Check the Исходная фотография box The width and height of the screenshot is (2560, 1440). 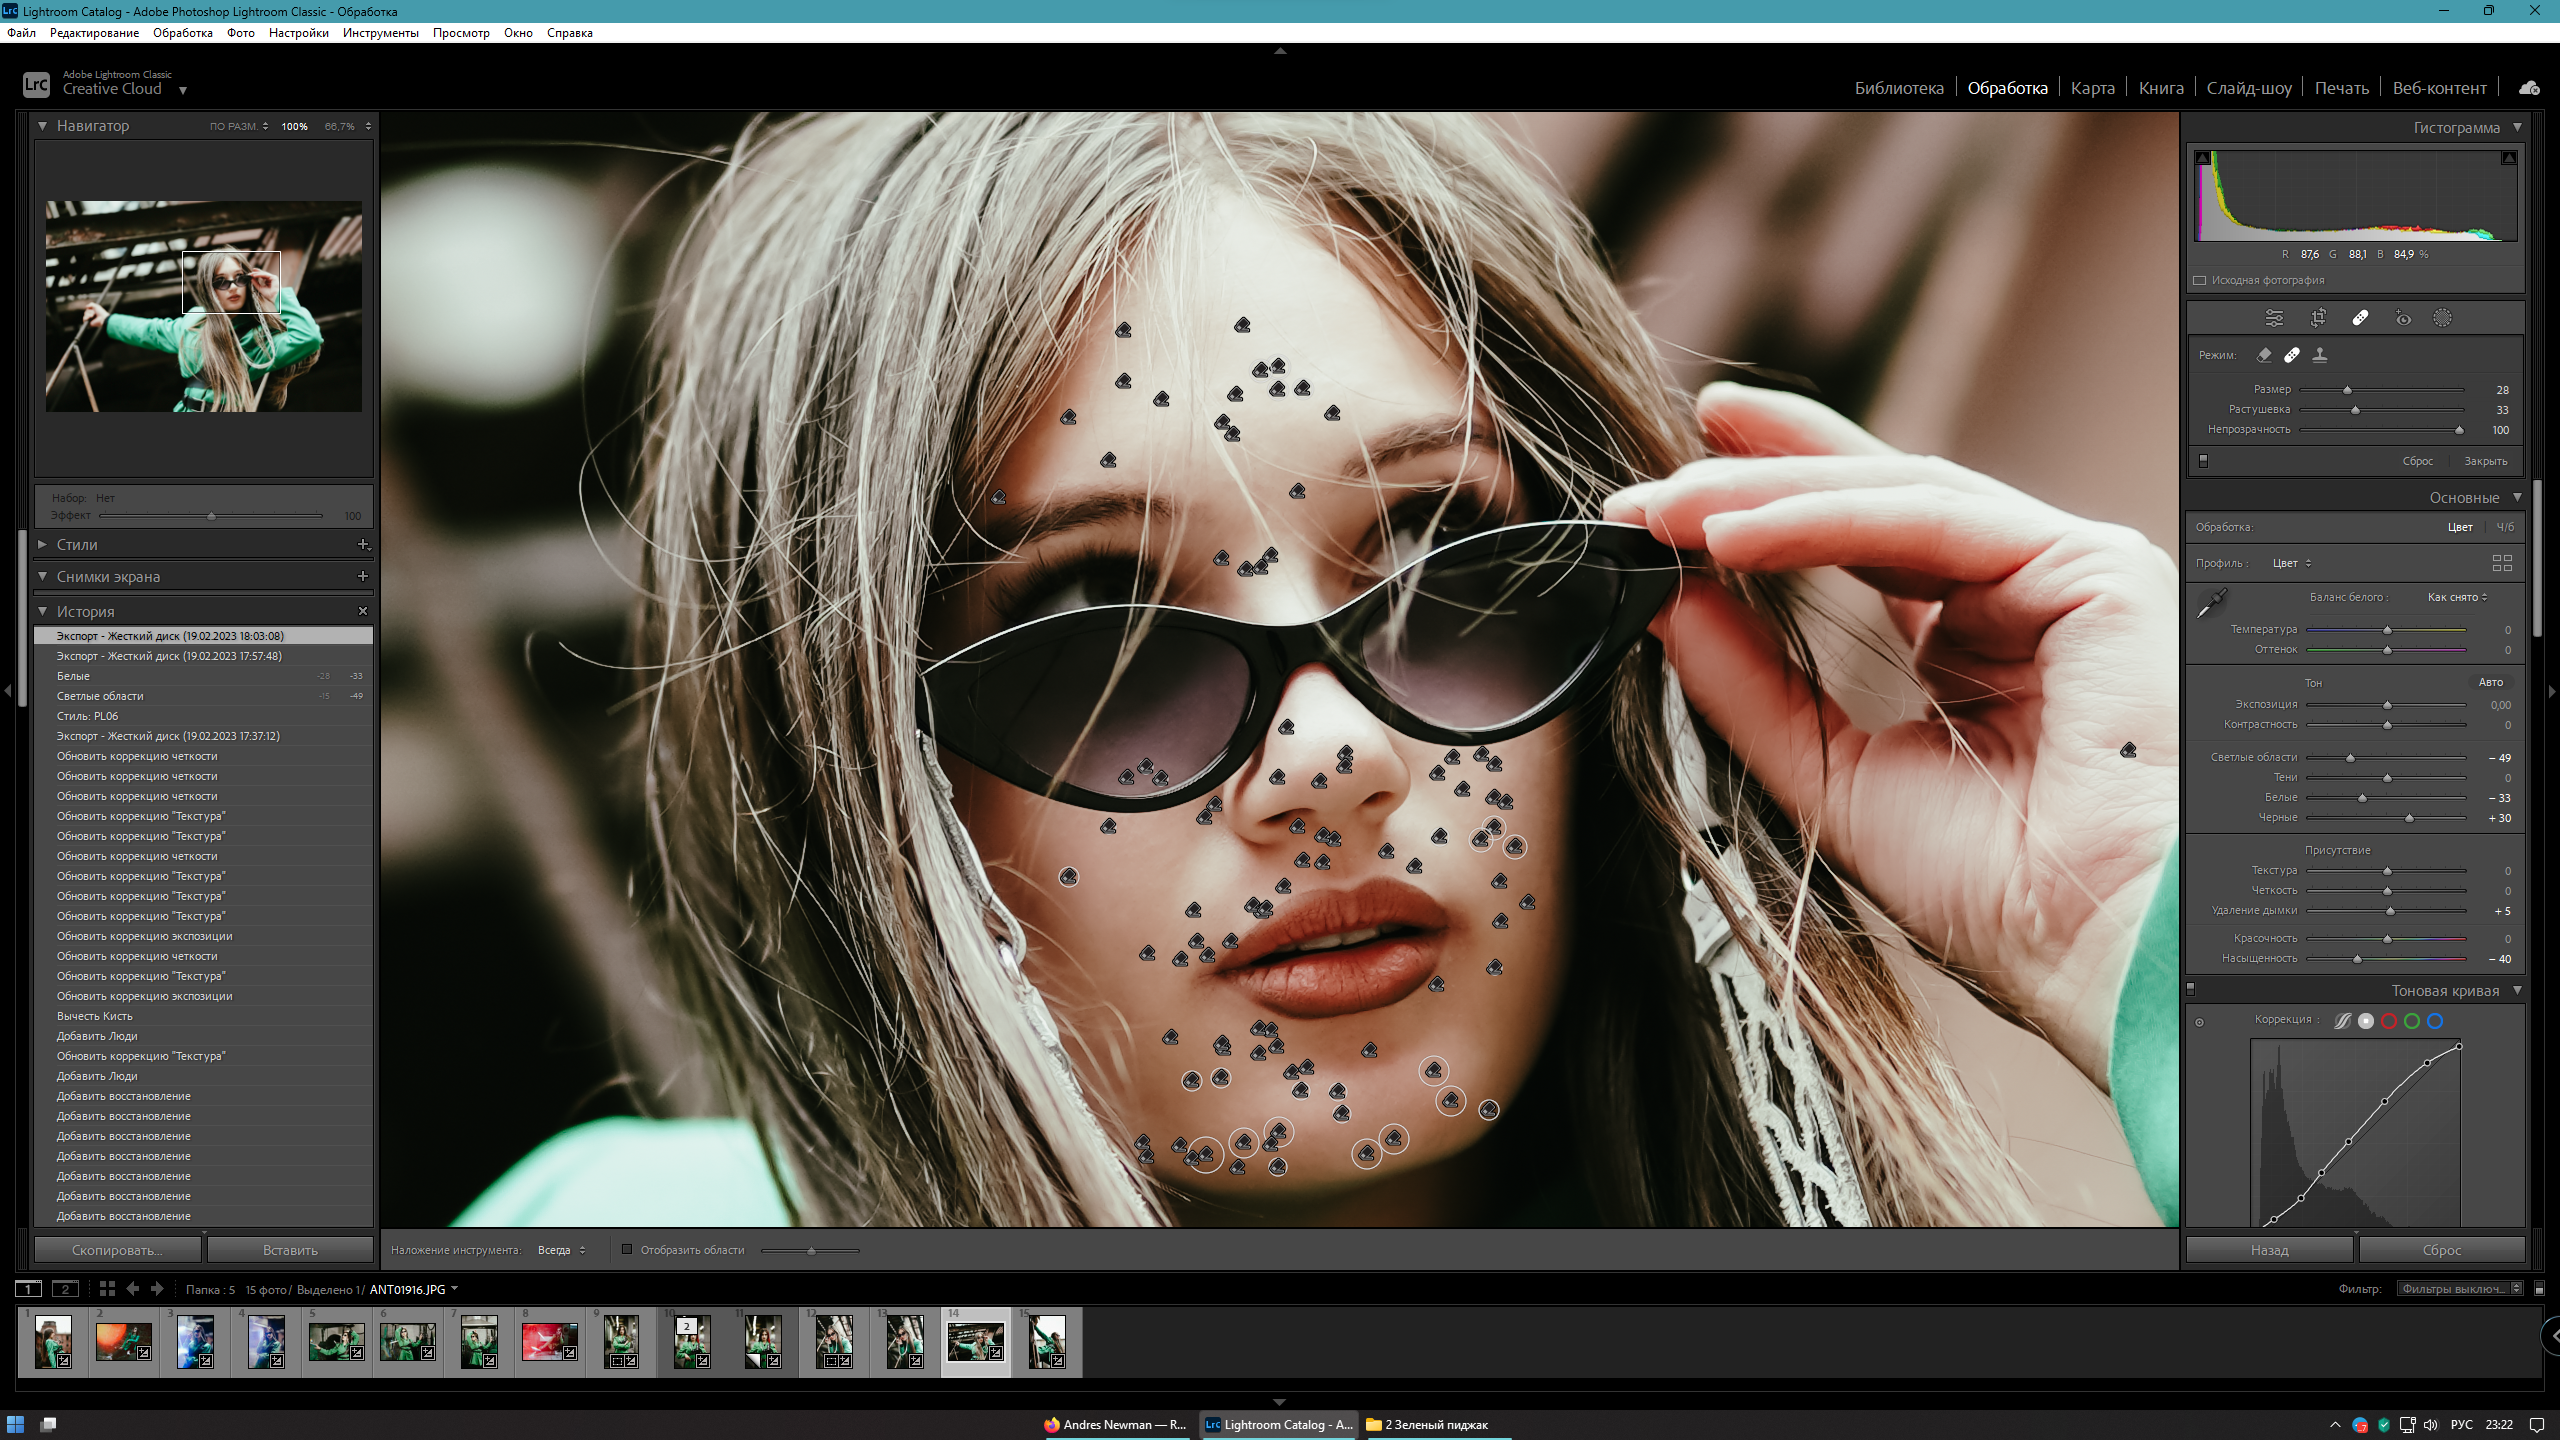tap(2200, 280)
